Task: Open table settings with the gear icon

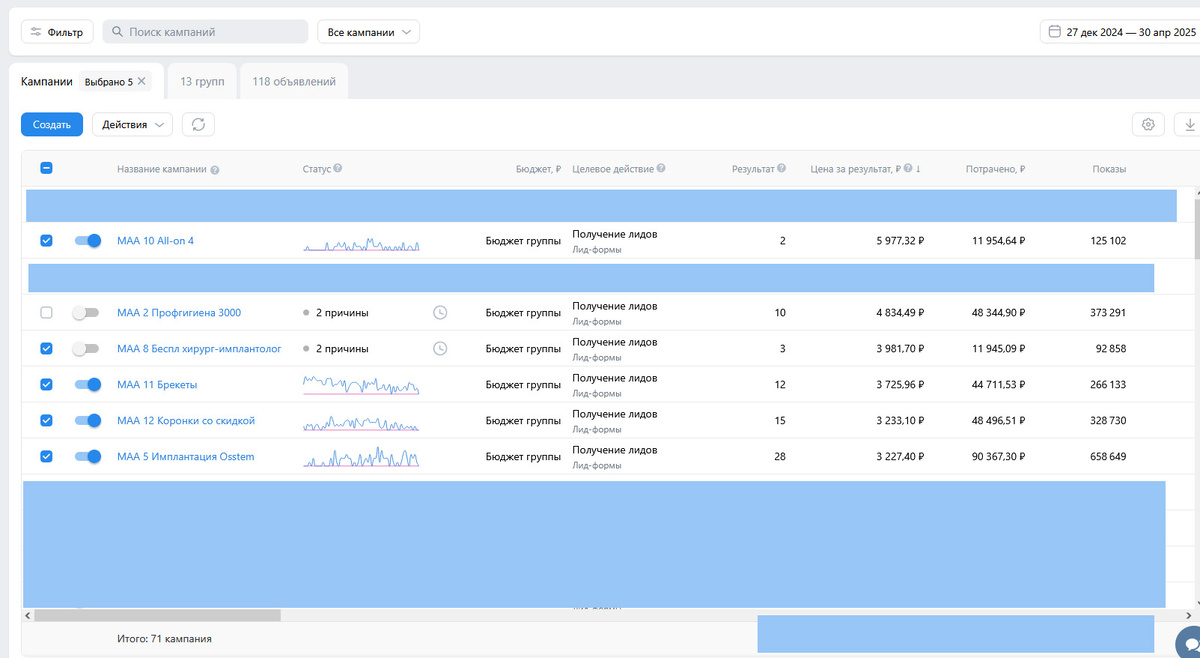Action: pos(1148,125)
